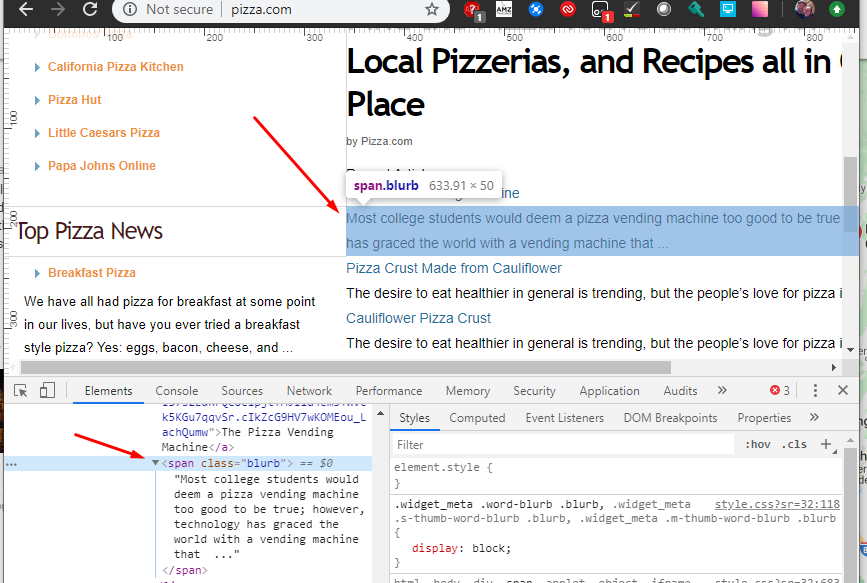This screenshot has height=583, width=867.
Task: Open the DOM Breakpoints sidebar tab
Action: point(670,418)
